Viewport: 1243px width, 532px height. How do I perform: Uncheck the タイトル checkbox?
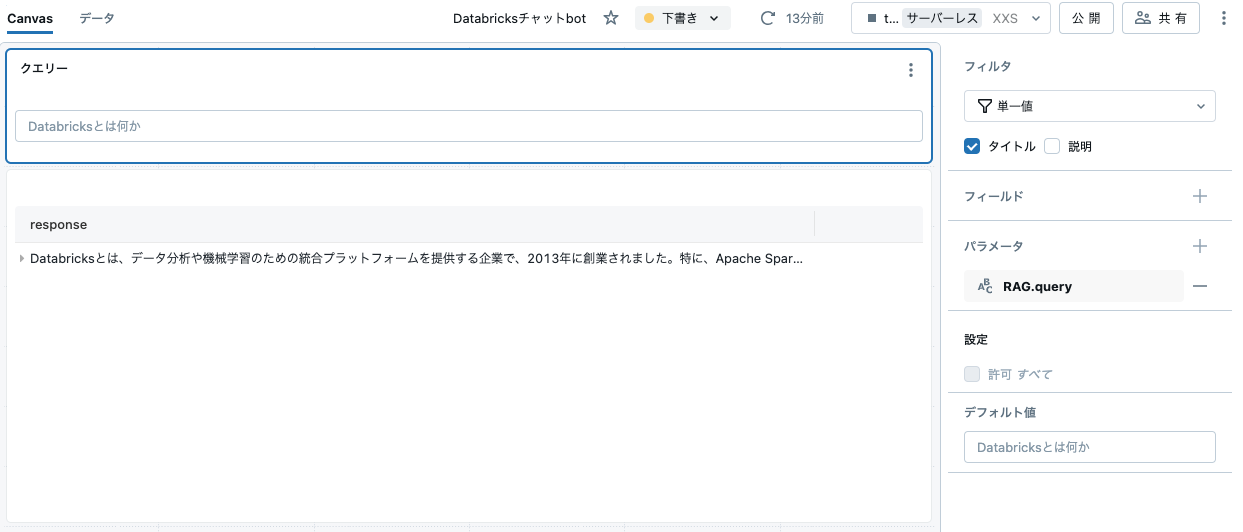pos(972,146)
